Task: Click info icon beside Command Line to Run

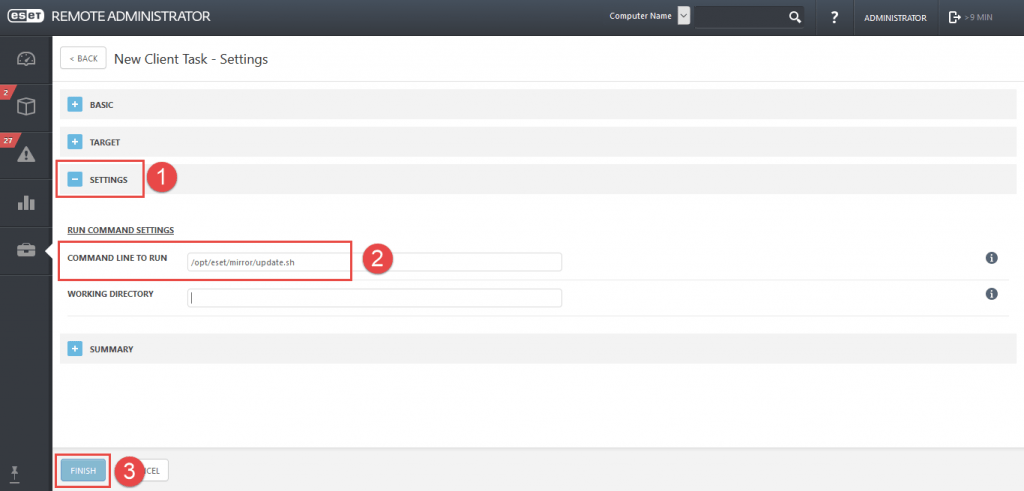Action: click(992, 258)
